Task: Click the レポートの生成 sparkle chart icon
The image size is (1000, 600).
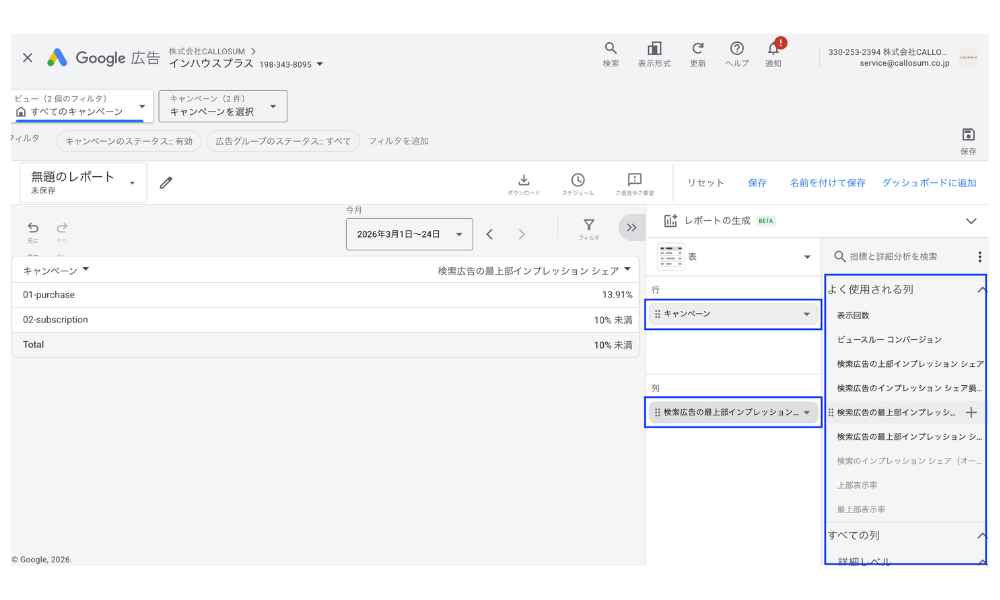Action: tap(670, 221)
